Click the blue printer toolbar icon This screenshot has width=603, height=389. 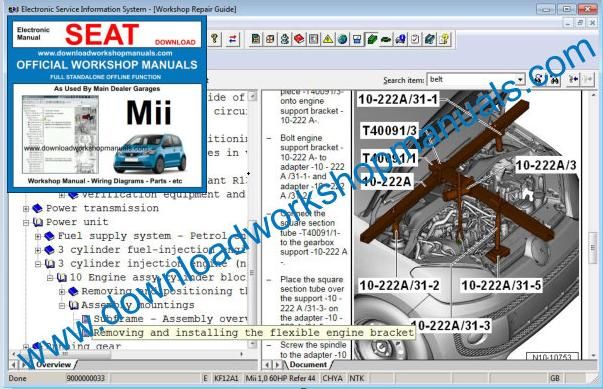pos(357,39)
